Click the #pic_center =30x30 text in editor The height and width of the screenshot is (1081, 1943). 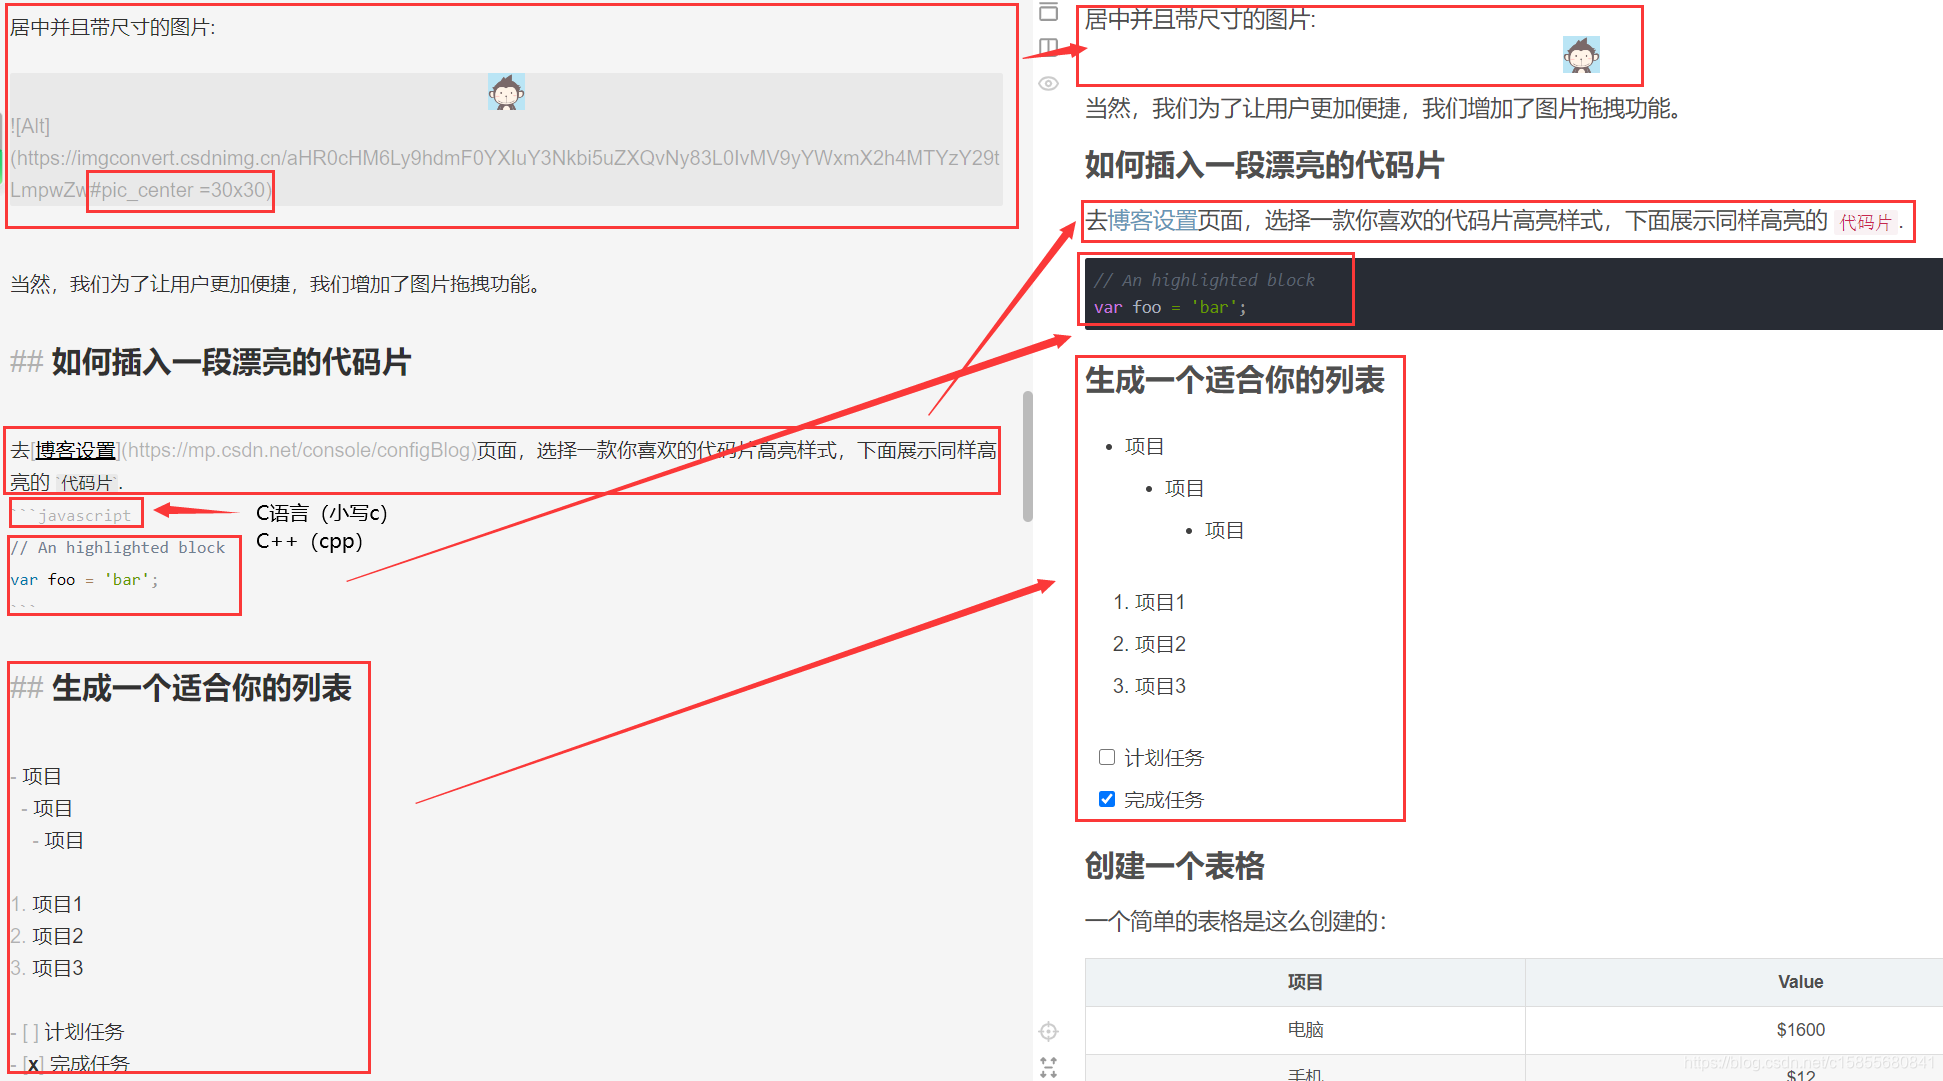click(181, 190)
